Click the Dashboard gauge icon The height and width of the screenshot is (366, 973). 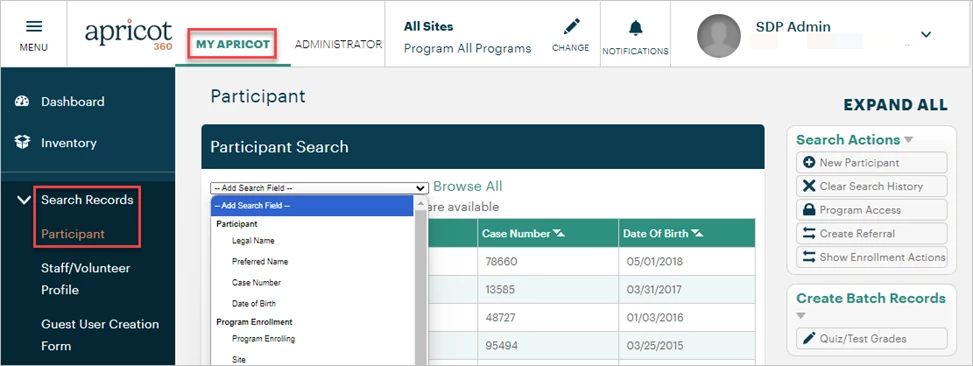22,102
